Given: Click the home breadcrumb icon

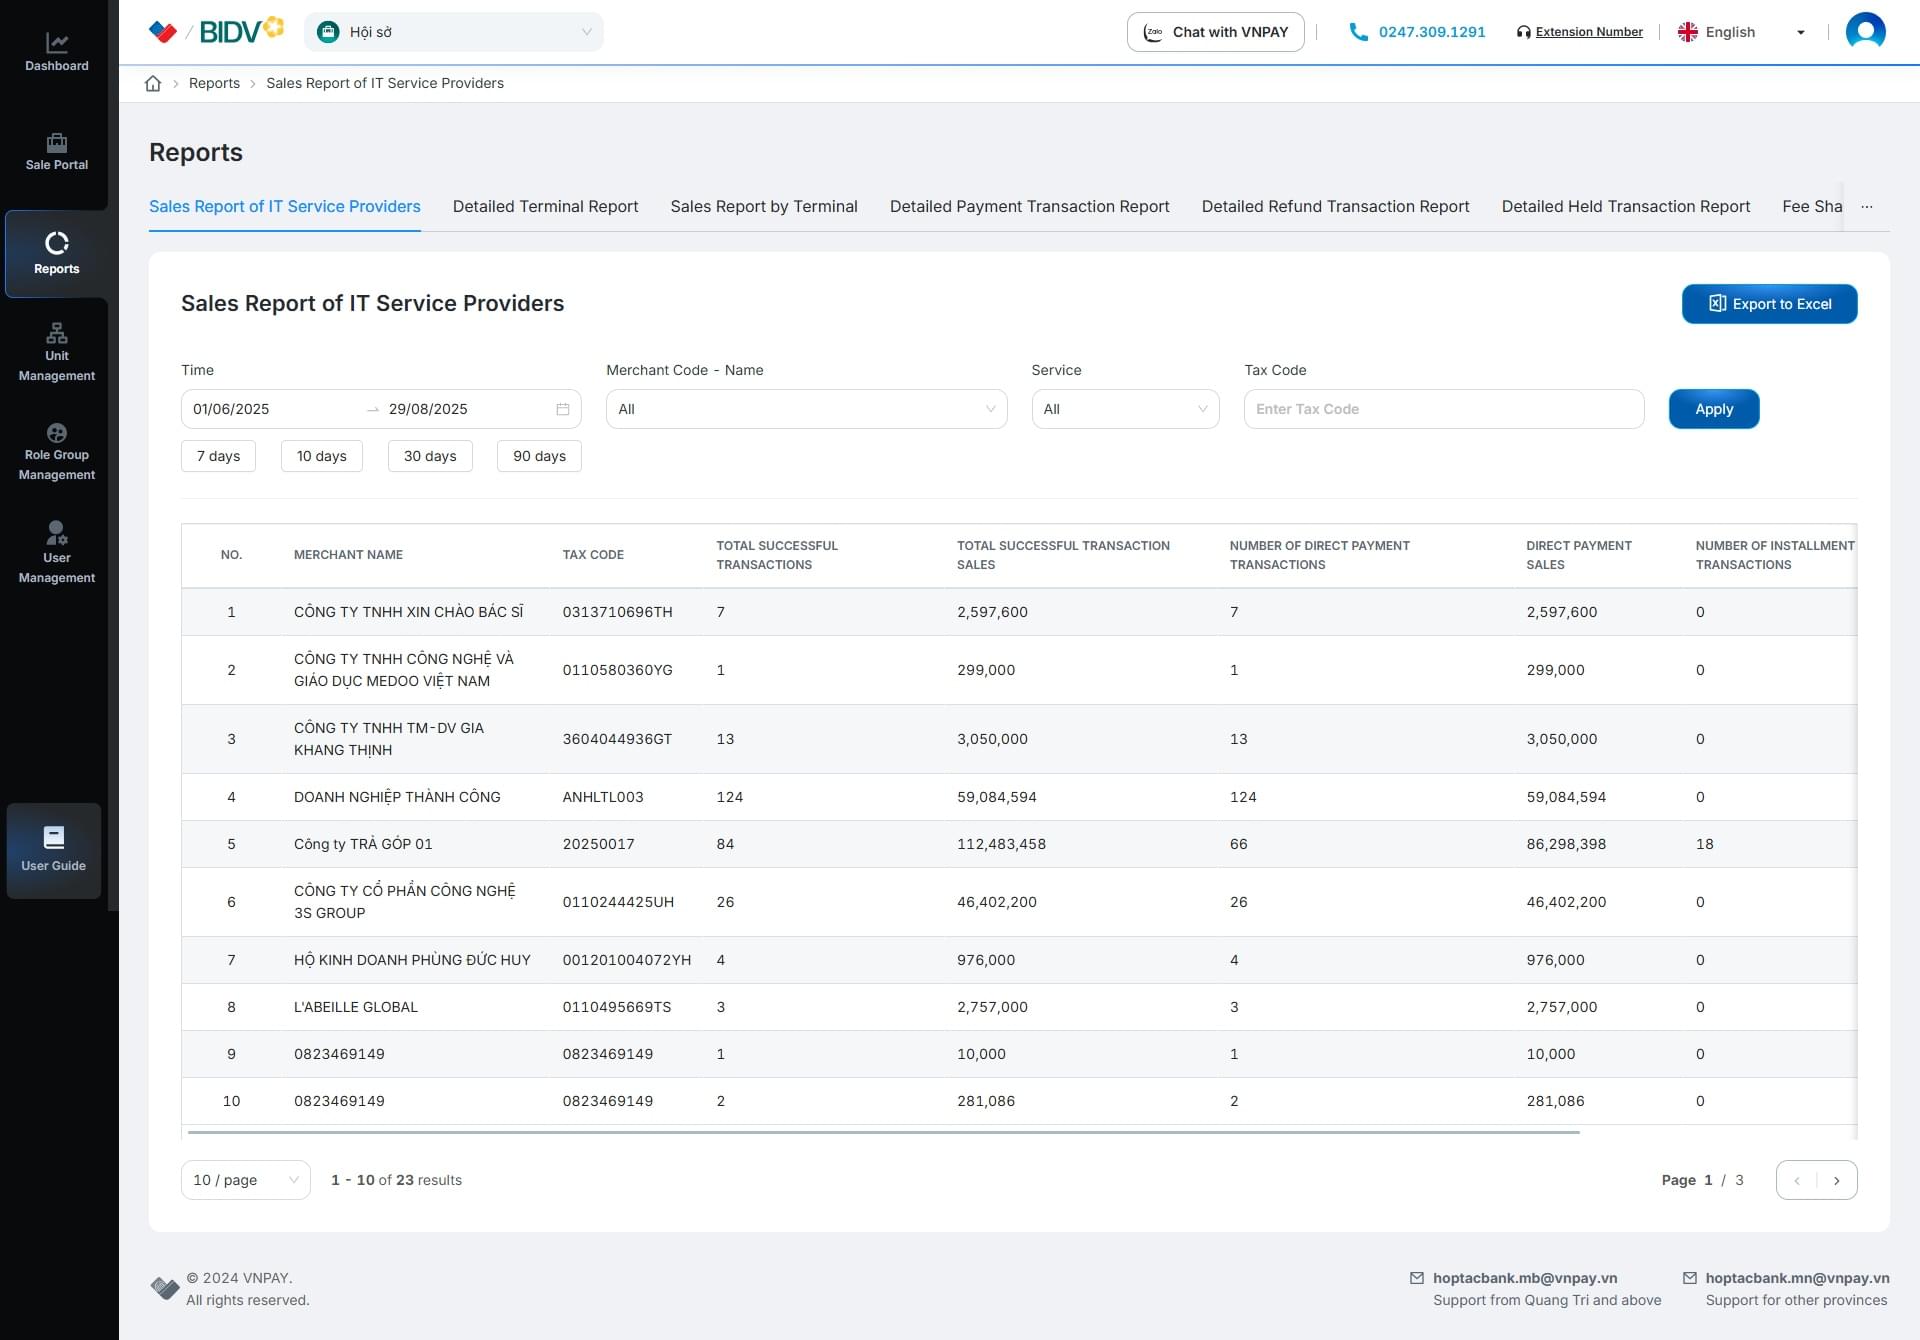Looking at the screenshot, I should [x=153, y=84].
